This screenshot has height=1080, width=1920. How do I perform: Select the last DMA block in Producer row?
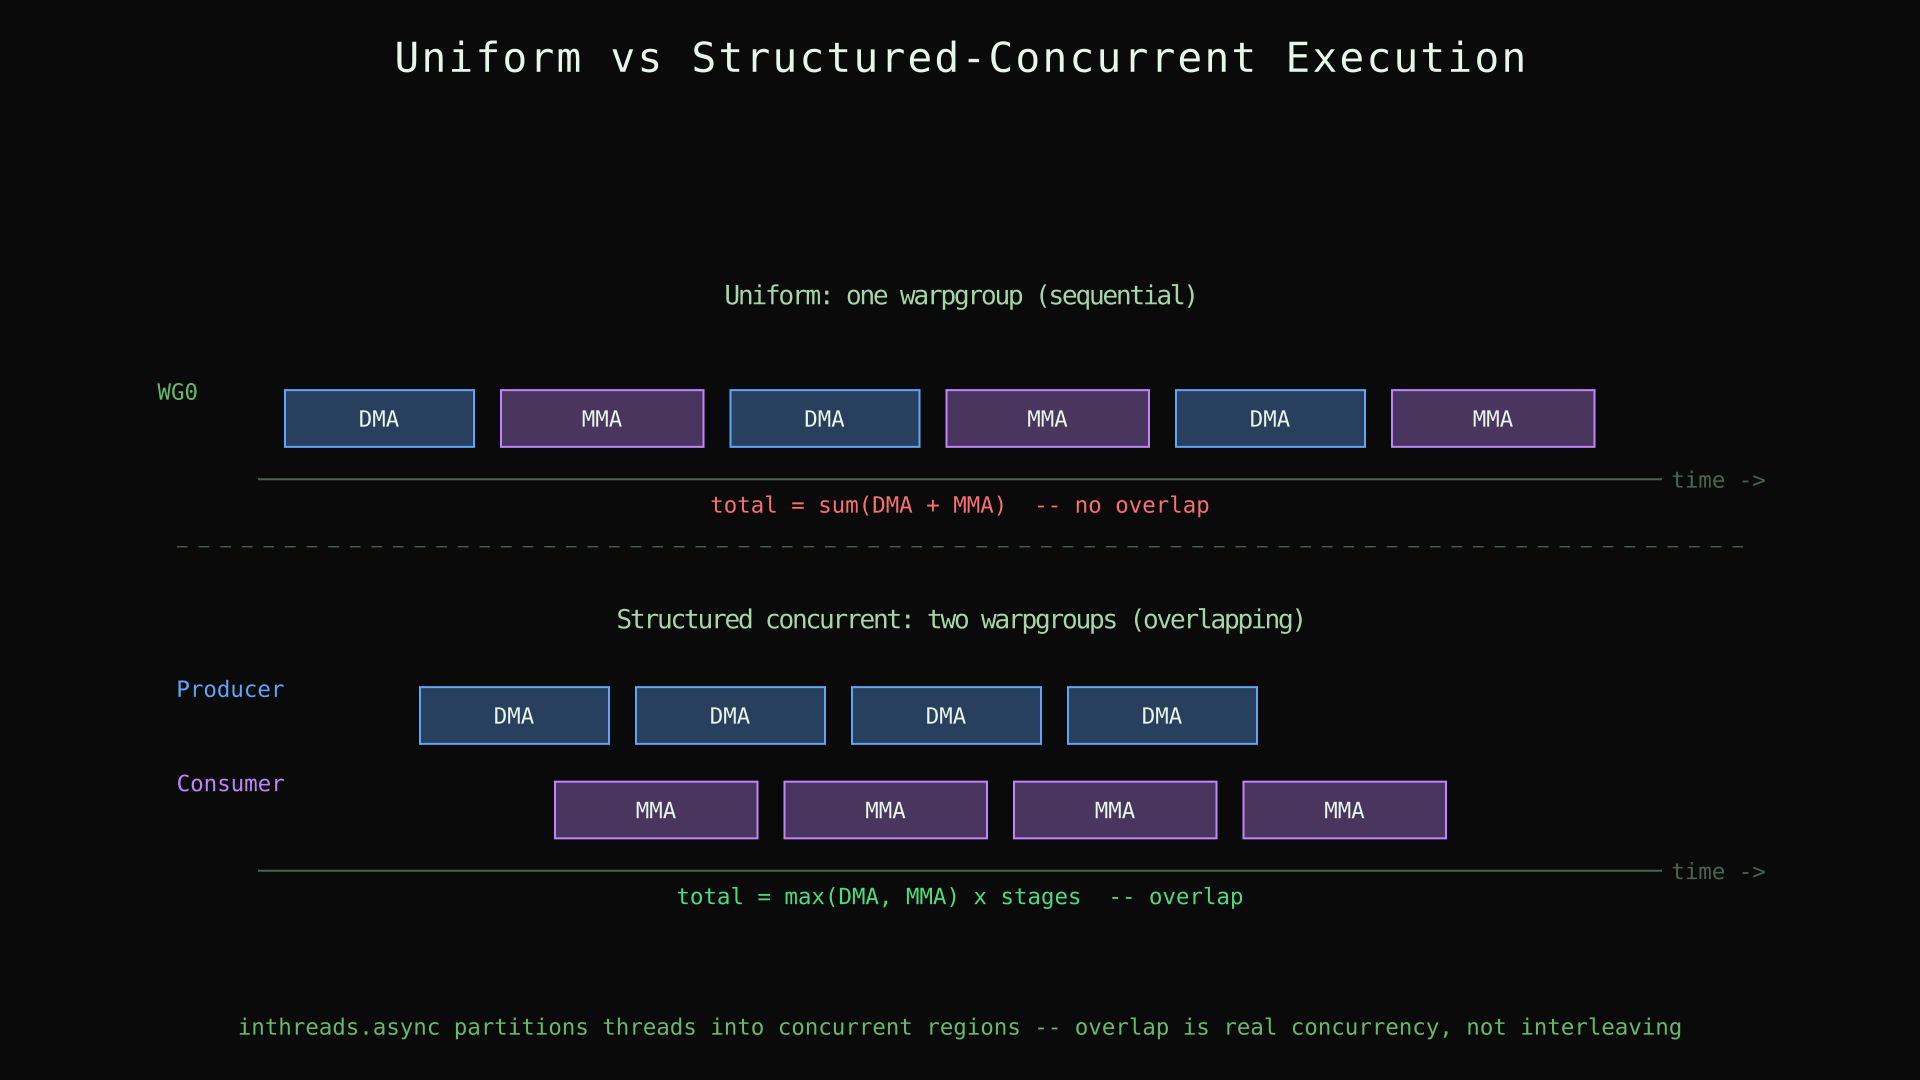pyautogui.click(x=1161, y=715)
